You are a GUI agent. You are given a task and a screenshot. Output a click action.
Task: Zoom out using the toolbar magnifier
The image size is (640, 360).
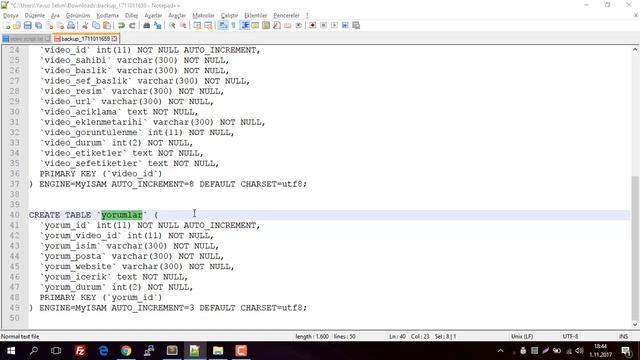(x=183, y=25)
